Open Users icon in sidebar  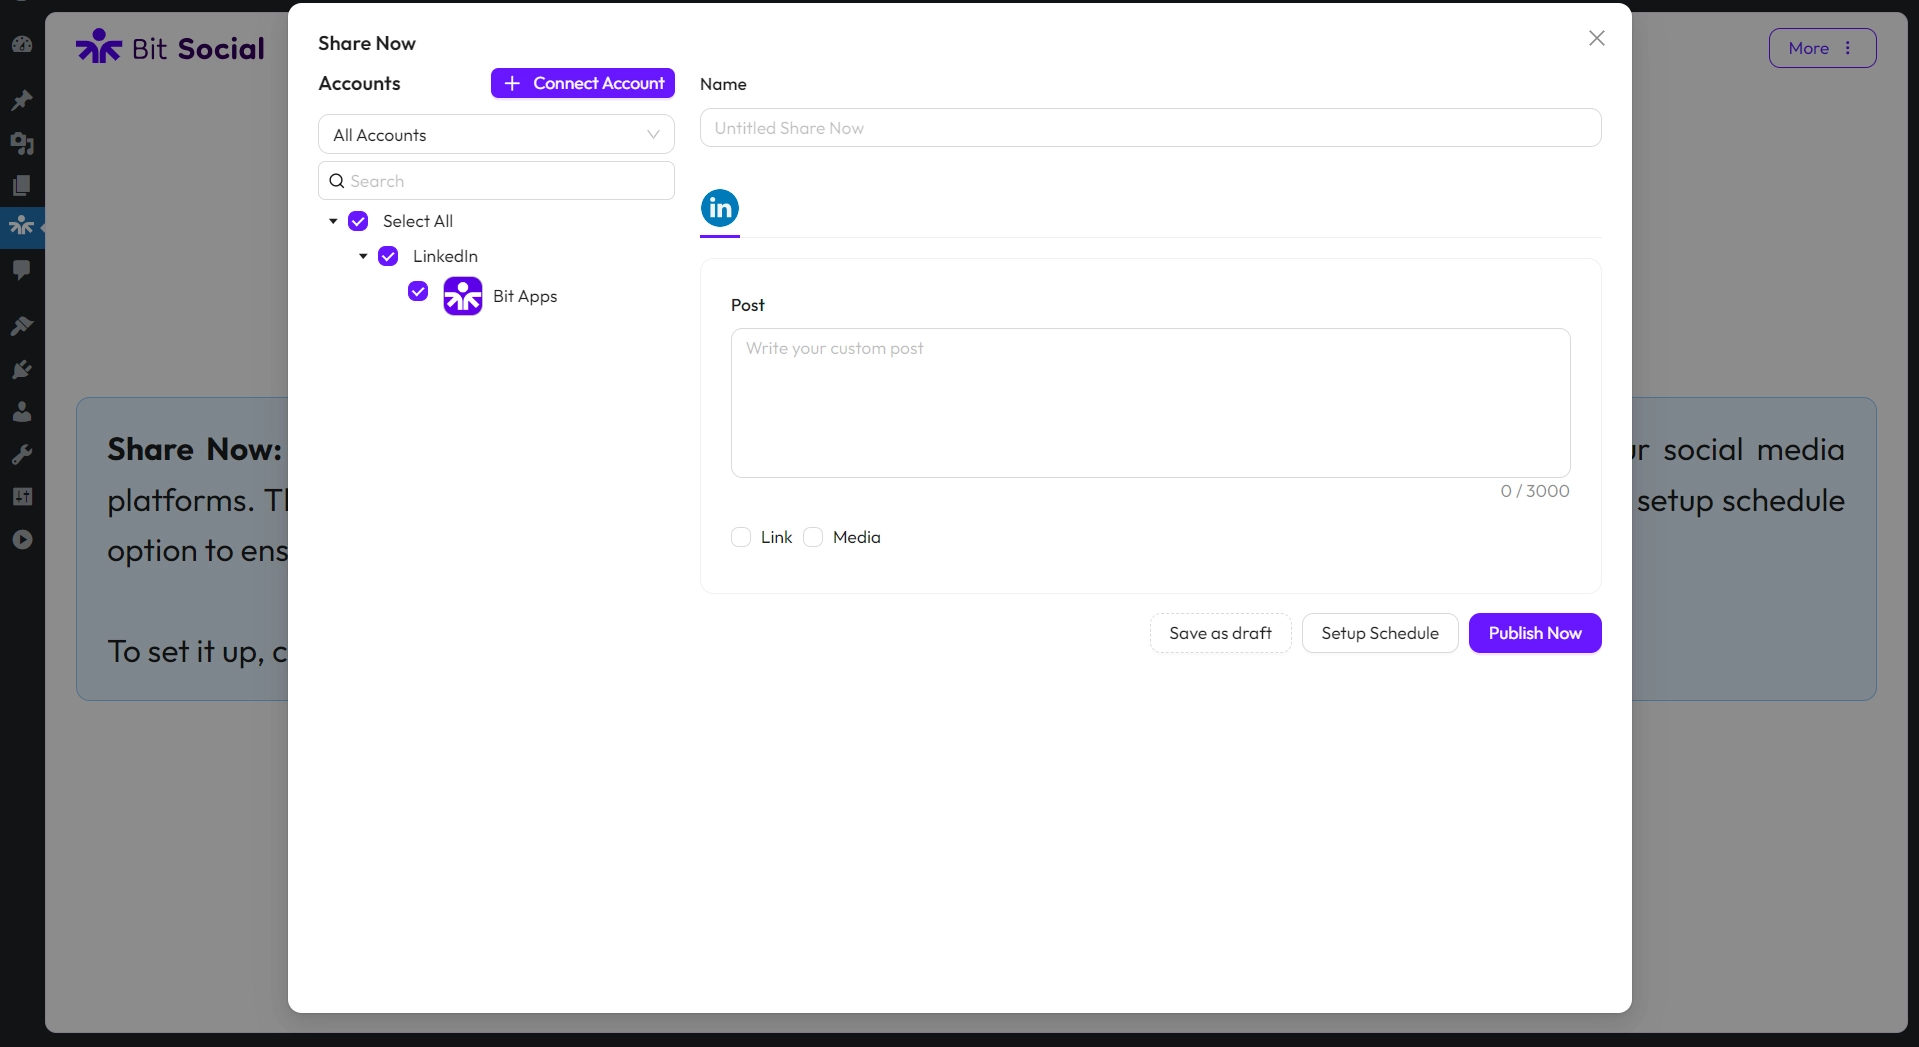(x=22, y=411)
